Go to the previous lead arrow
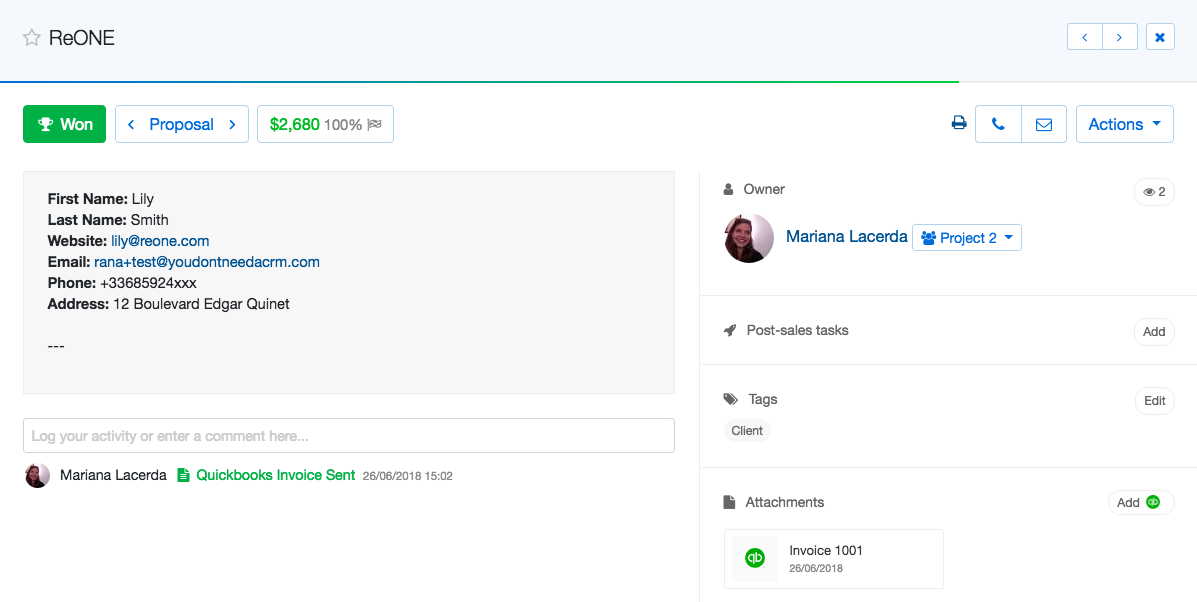Screen dimensions: 1197x602 click(1085, 37)
